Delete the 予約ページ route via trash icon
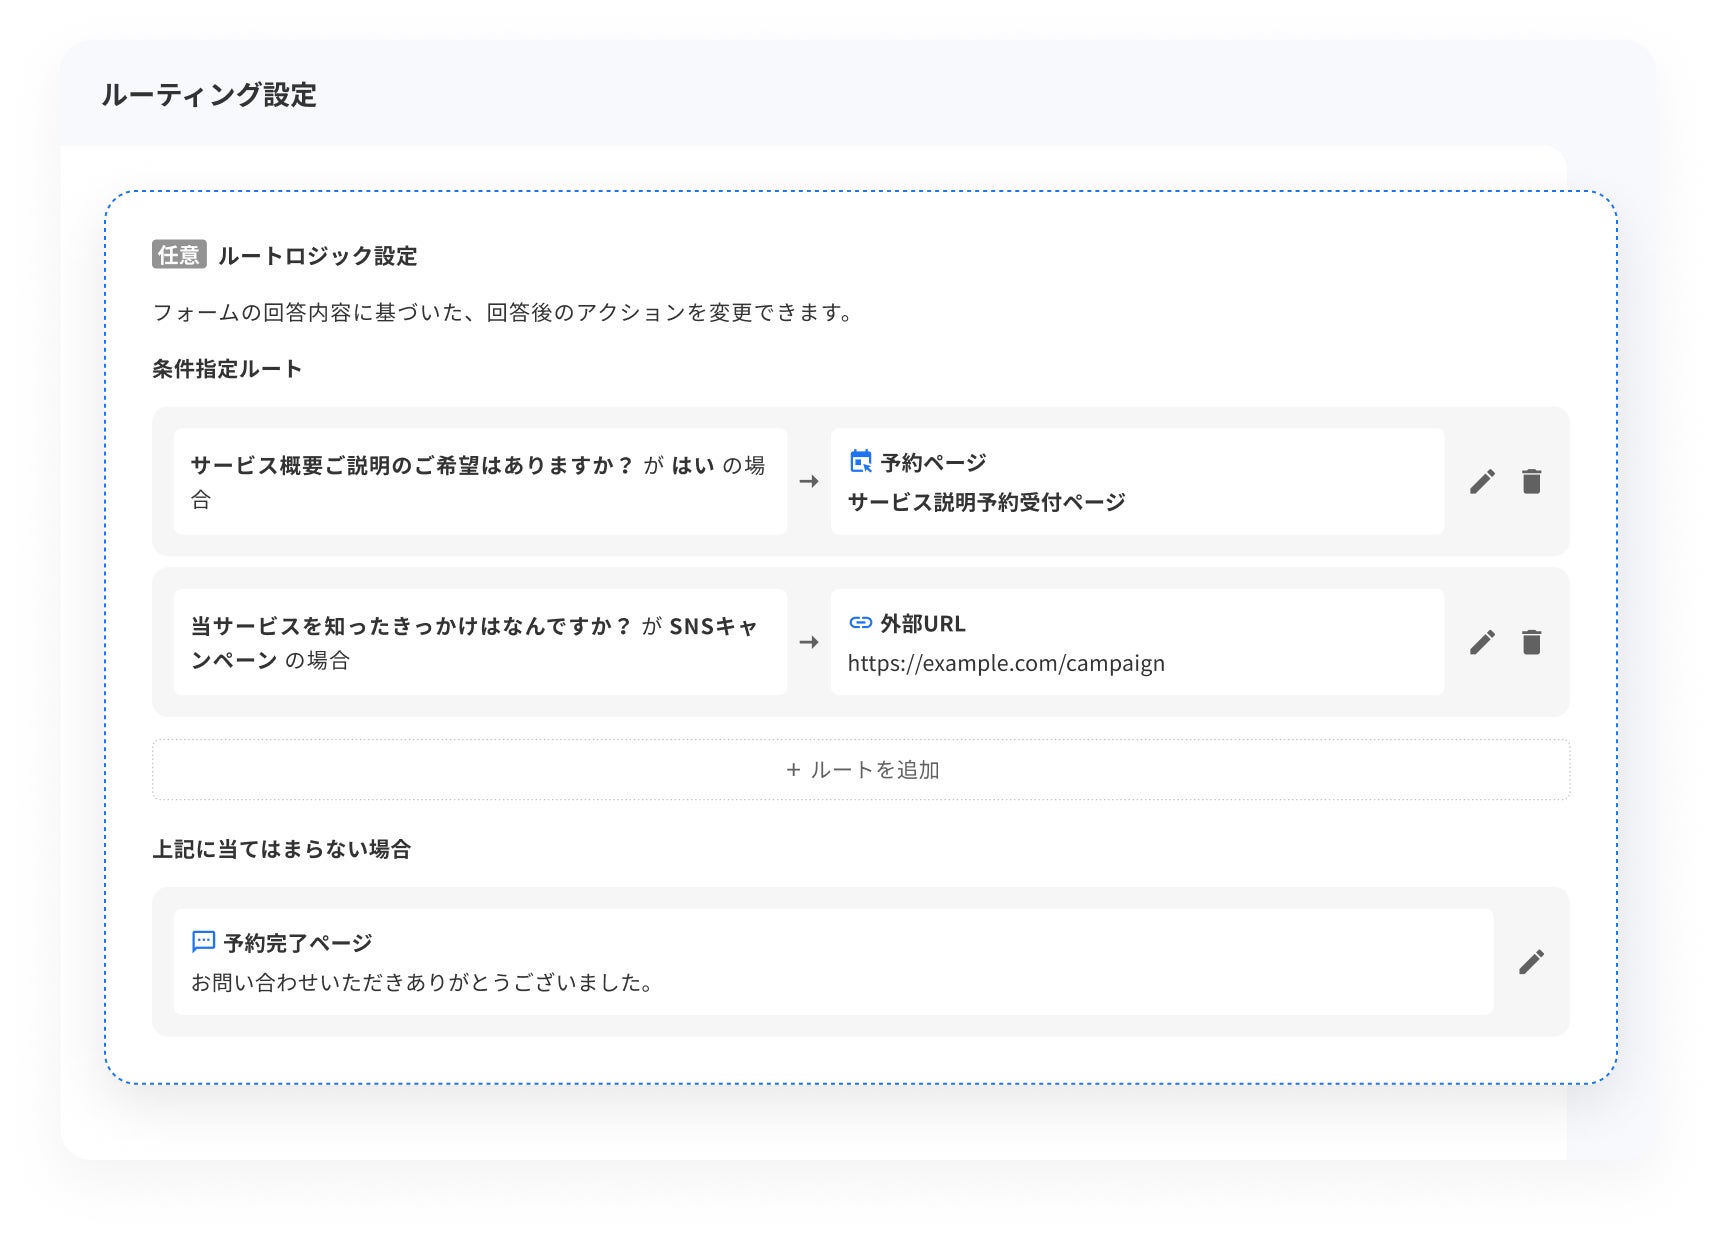Viewport: 1716px width, 1240px height. pyautogui.click(x=1531, y=481)
